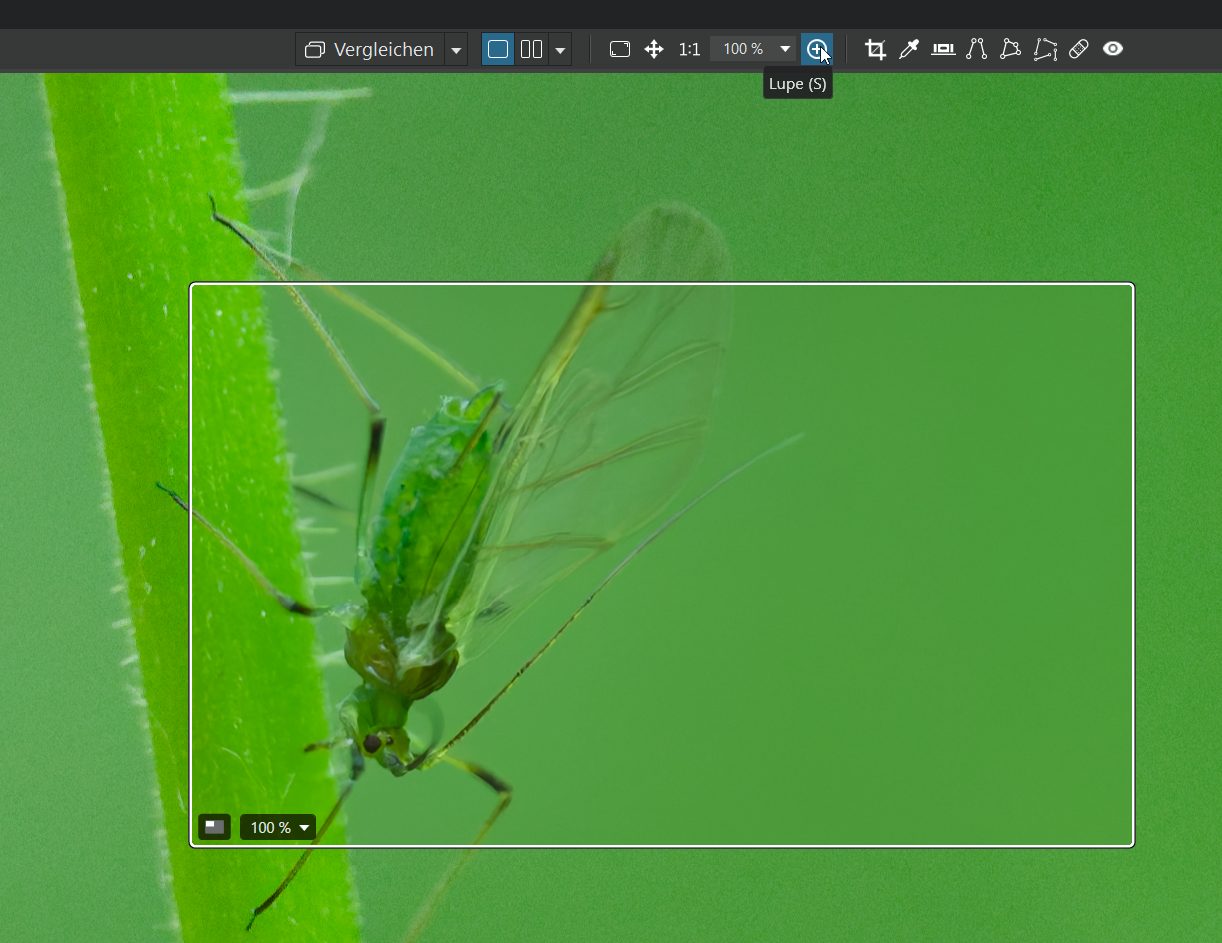Image resolution: width=1222 pixels, height=943 pixels.
Task: Select the repair bandage tool
Action: tap(1079, 49)
